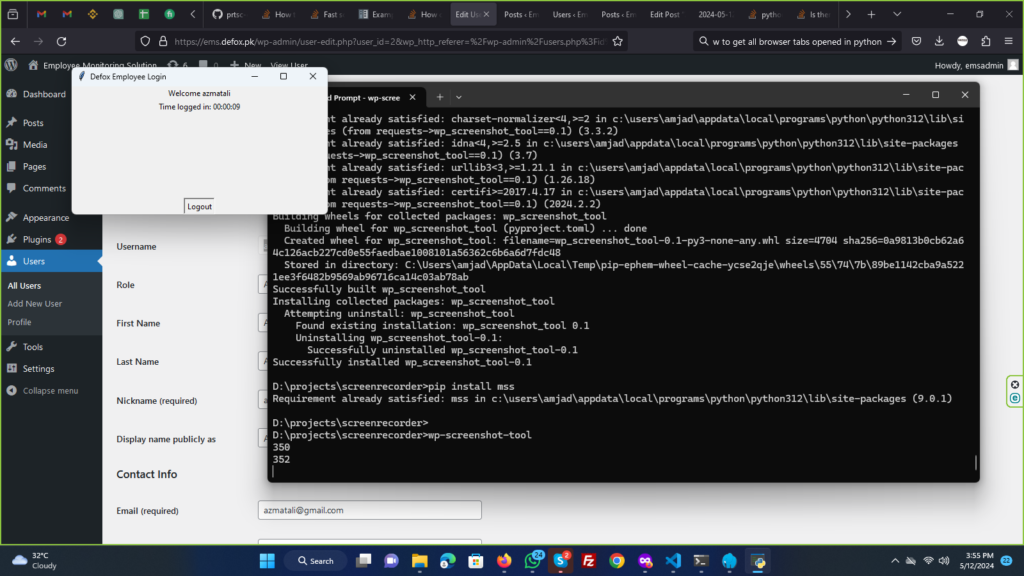1024x576 pixels.
Task: Open the Firefox extensions puzzle icon
Action: [x=986, y=41]
